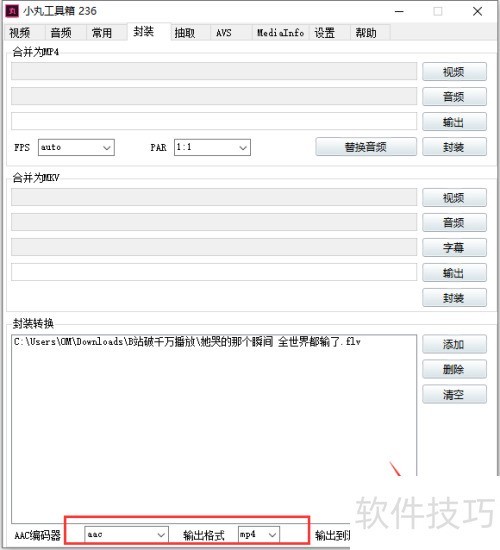Expand the FPS auto dropdown
Screen dimensions: 500x550
click(x=76, y=147)
